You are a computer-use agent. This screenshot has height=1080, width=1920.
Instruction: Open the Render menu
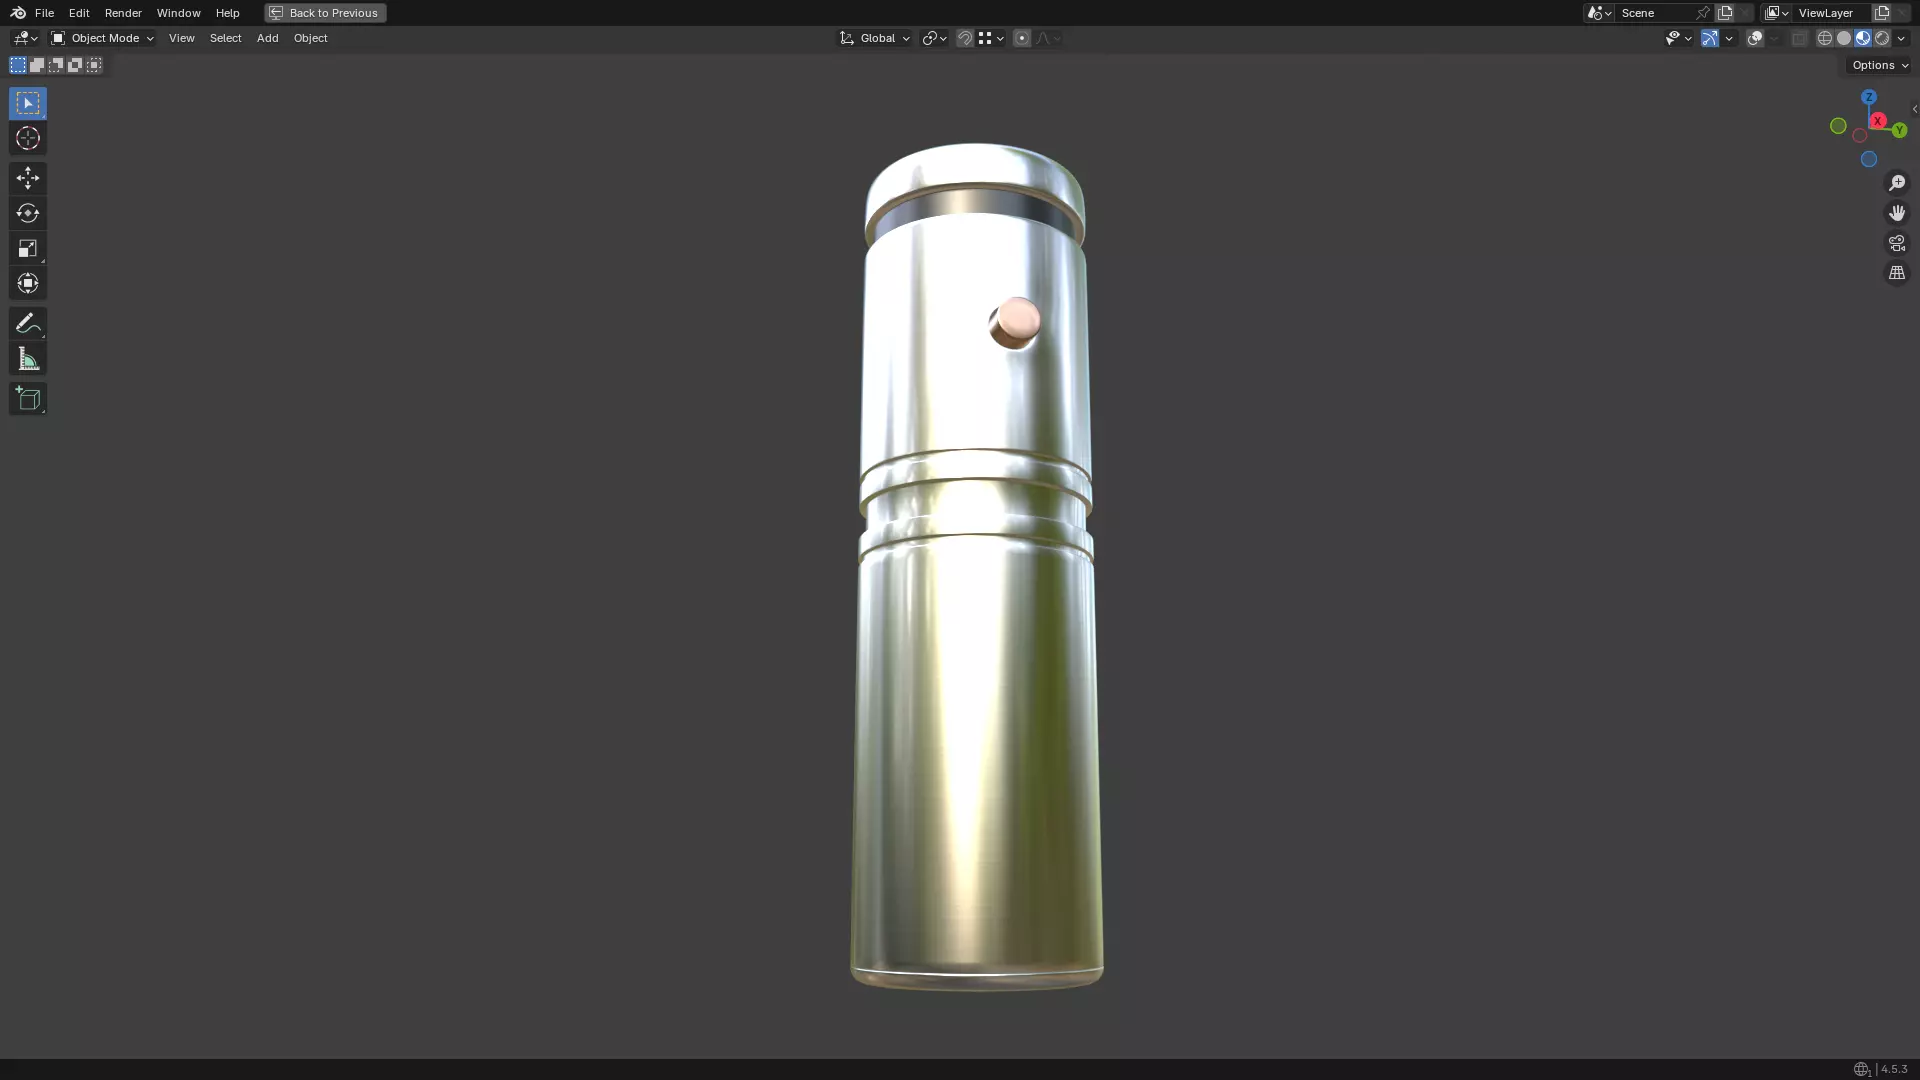tap(123, 13)
